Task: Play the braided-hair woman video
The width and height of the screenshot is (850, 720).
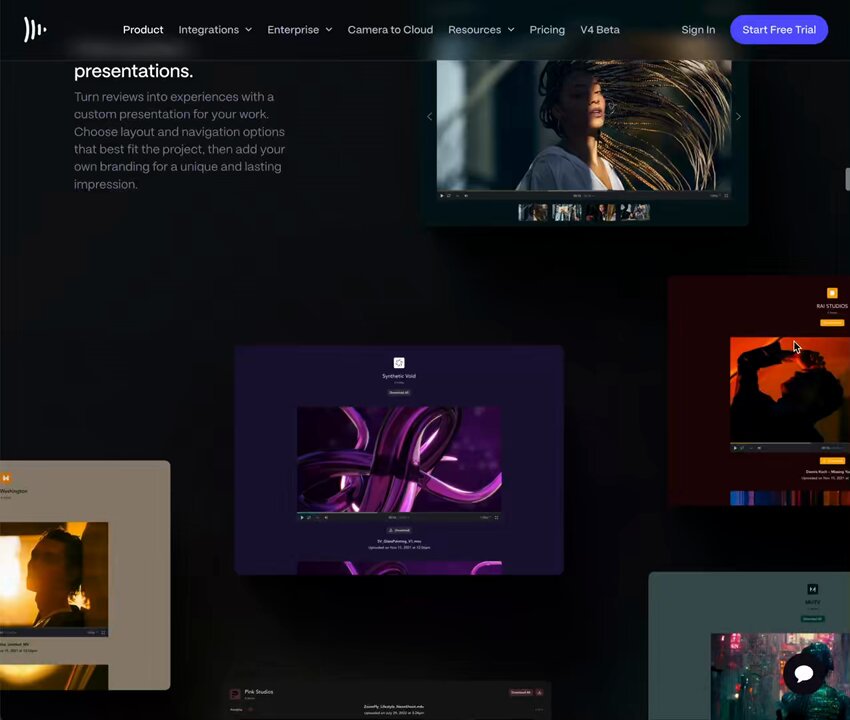Action: click(442, 196)
